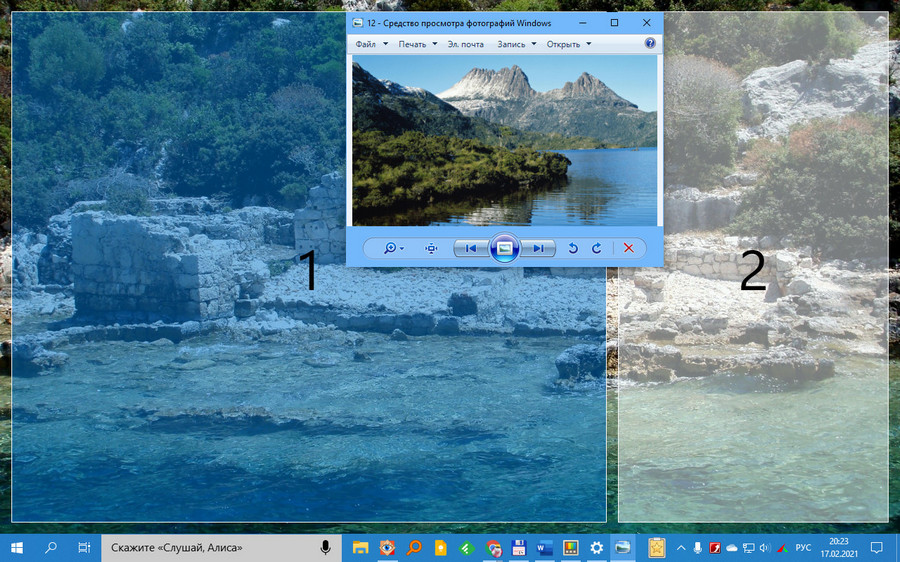Screen dimensions: 900x562
Task: Open the Запись dropdown menu
Action: (x=516, y=44)
